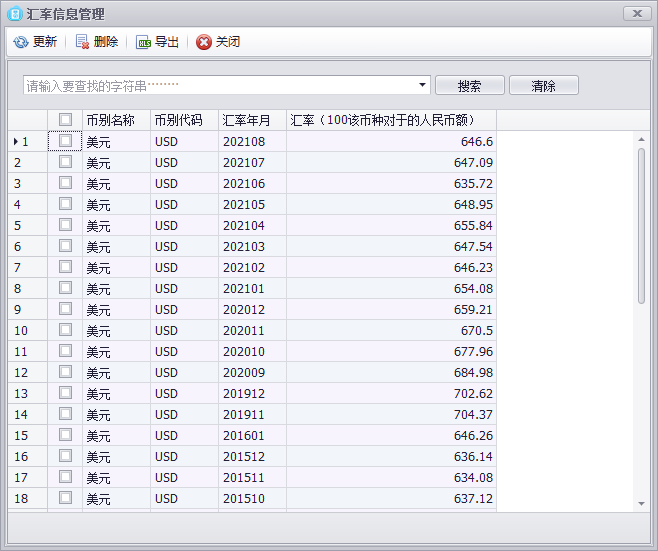
Task: Click the 更新 refresh icon in toolbar
Action: tap(21, 42)
